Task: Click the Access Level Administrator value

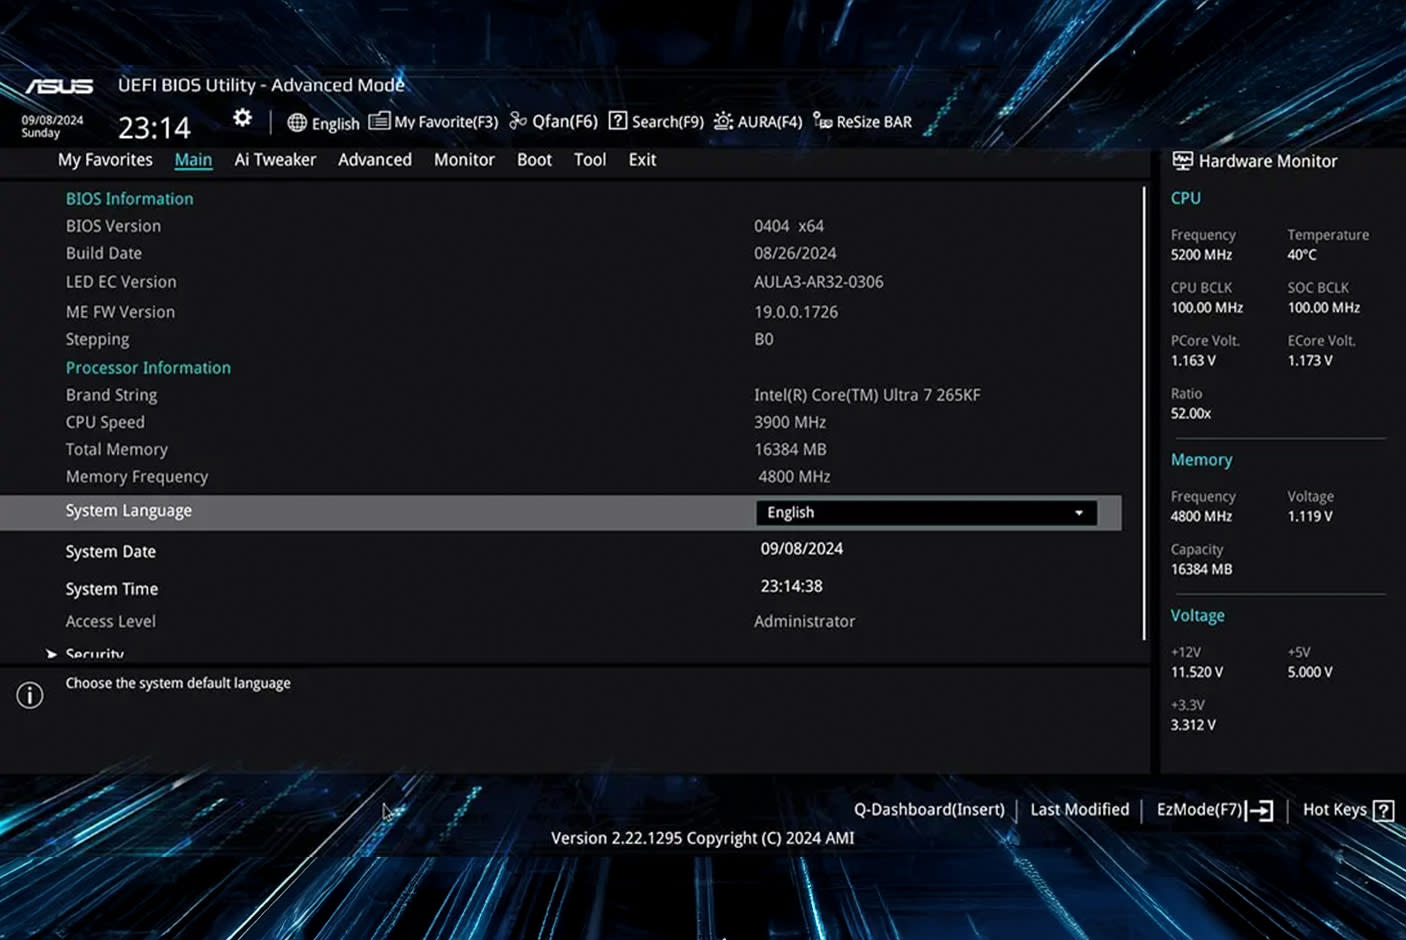Action: pos(805,621)
